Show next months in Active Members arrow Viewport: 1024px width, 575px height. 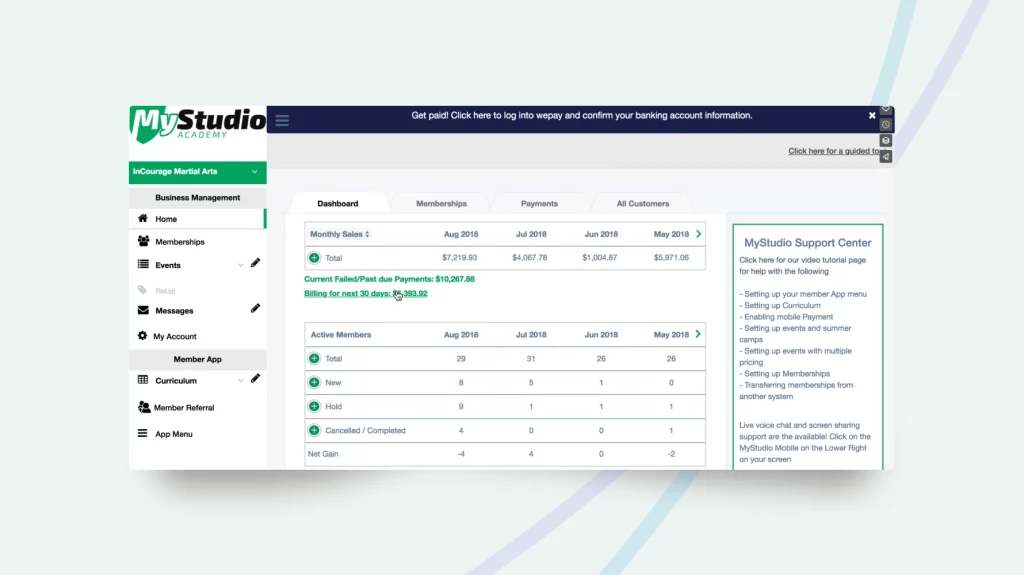[x=699, y=335]
